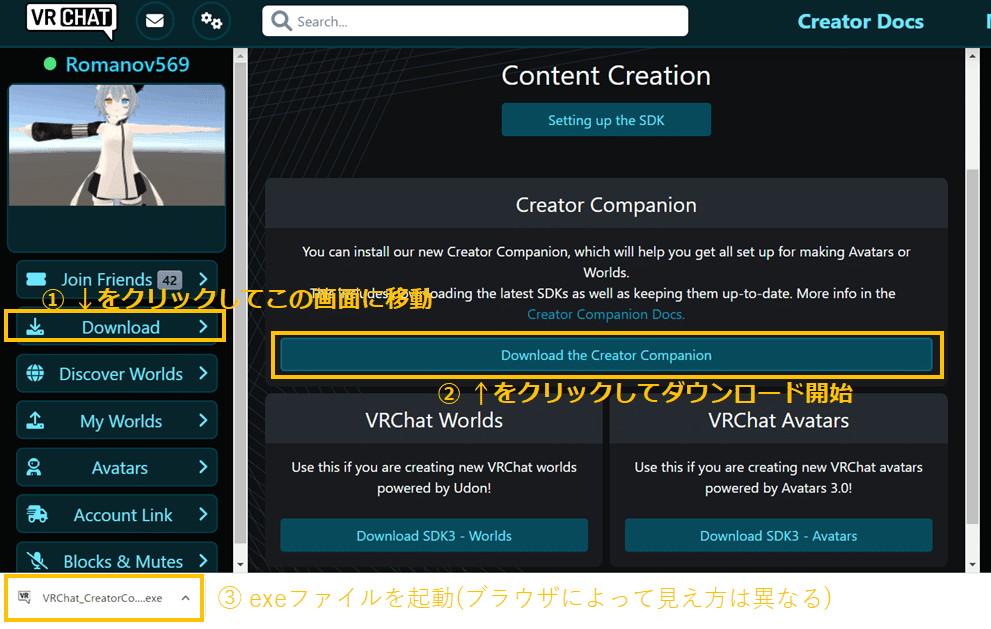Click Download SDK3 - Worlds button

434,535
